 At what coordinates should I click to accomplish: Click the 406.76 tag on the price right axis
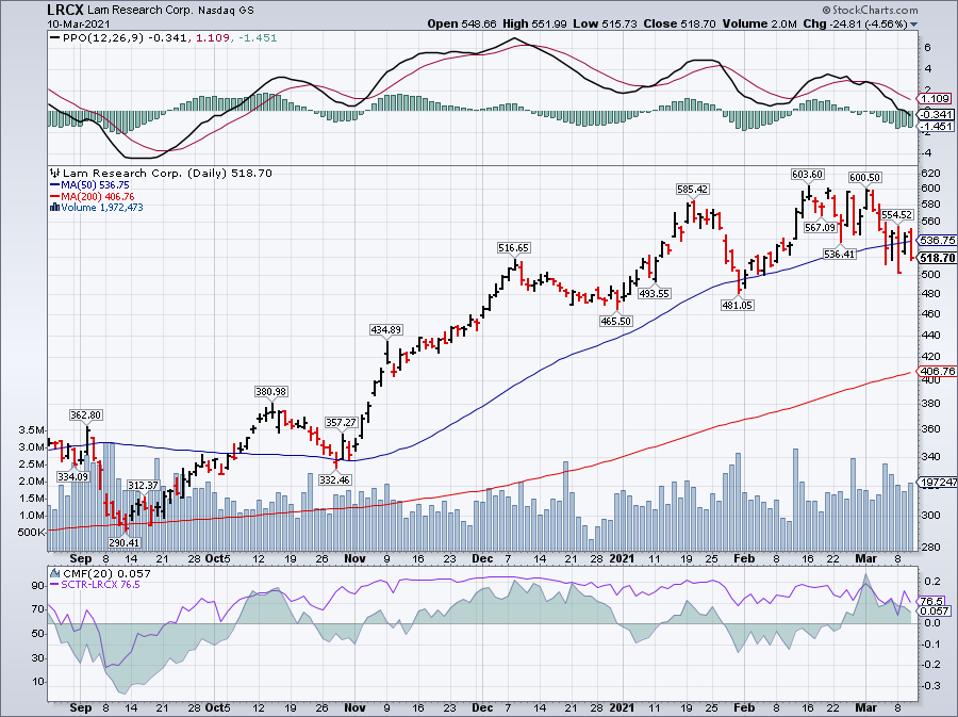point(937,371)
